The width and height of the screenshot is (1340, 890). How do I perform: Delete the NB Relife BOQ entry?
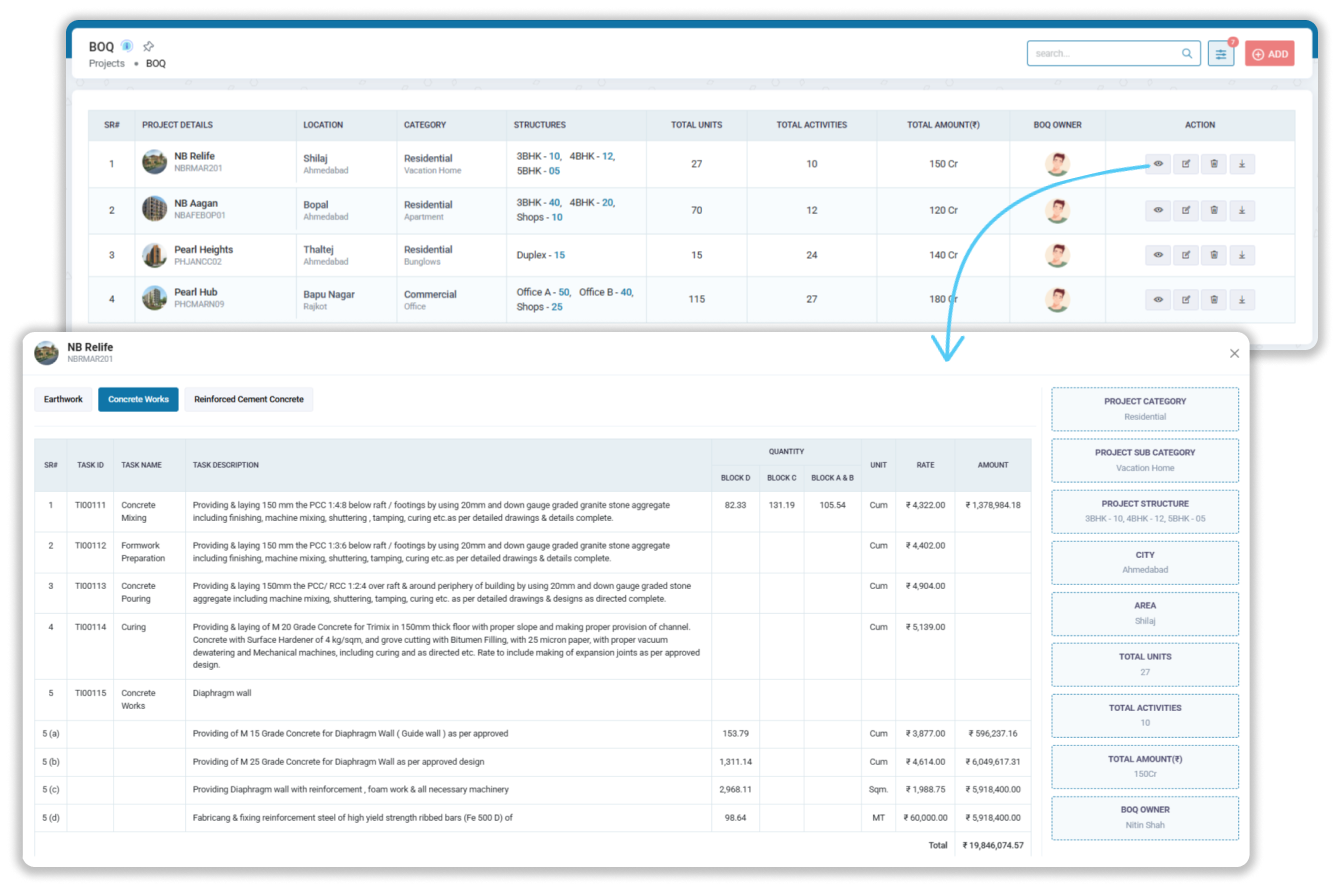1214,164
